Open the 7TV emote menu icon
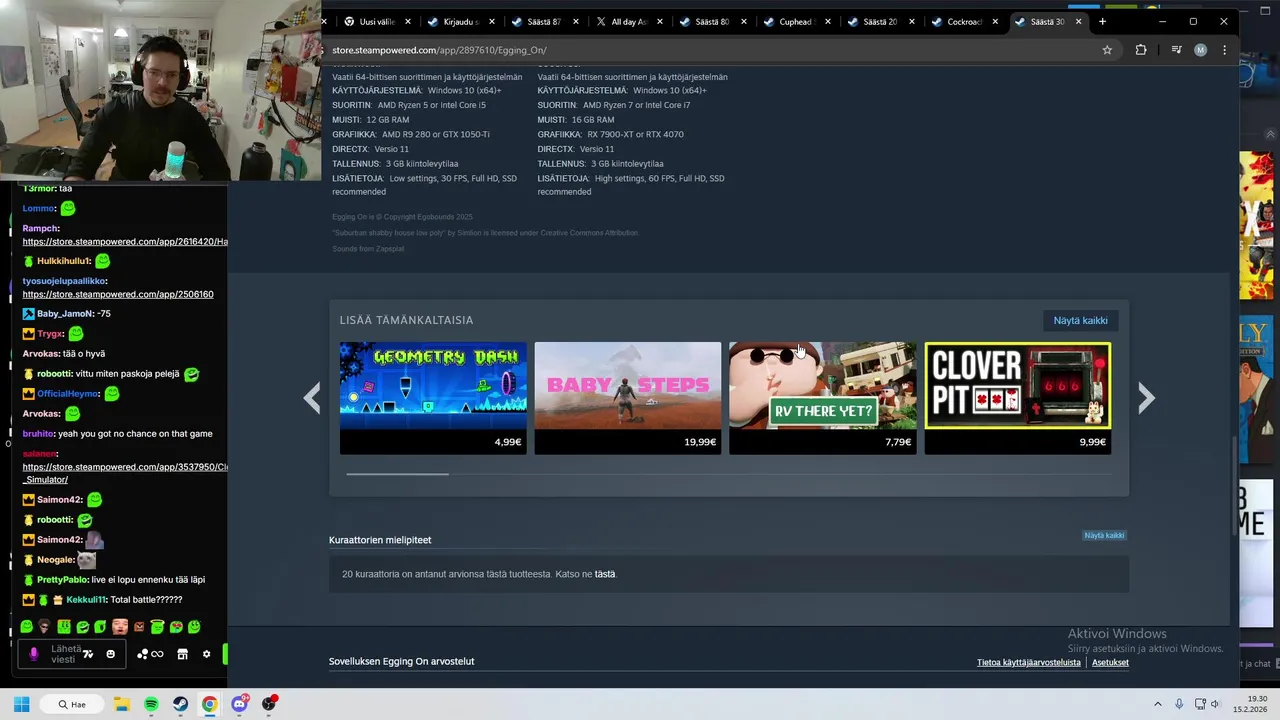Viewport: 1280px width, 720px height. click(88, 654)
